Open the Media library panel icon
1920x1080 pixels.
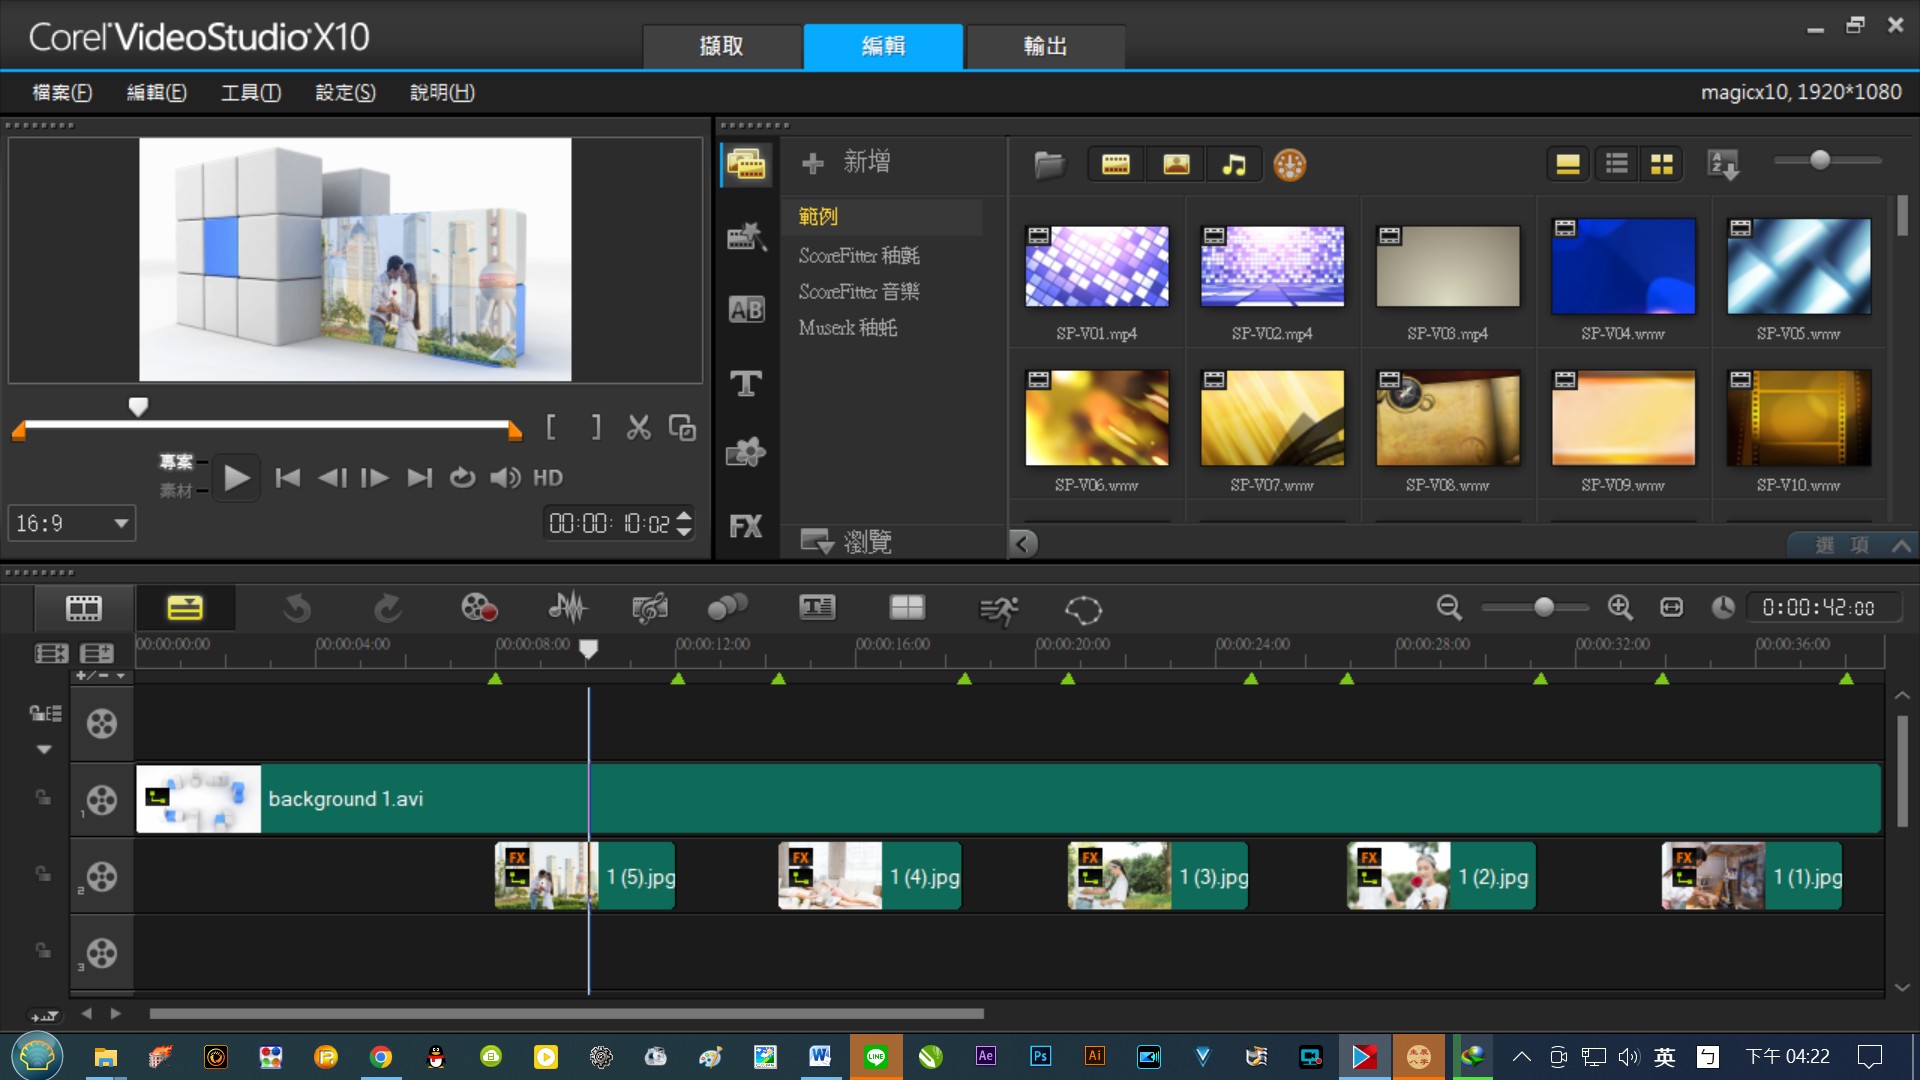(x=746, y=164)
